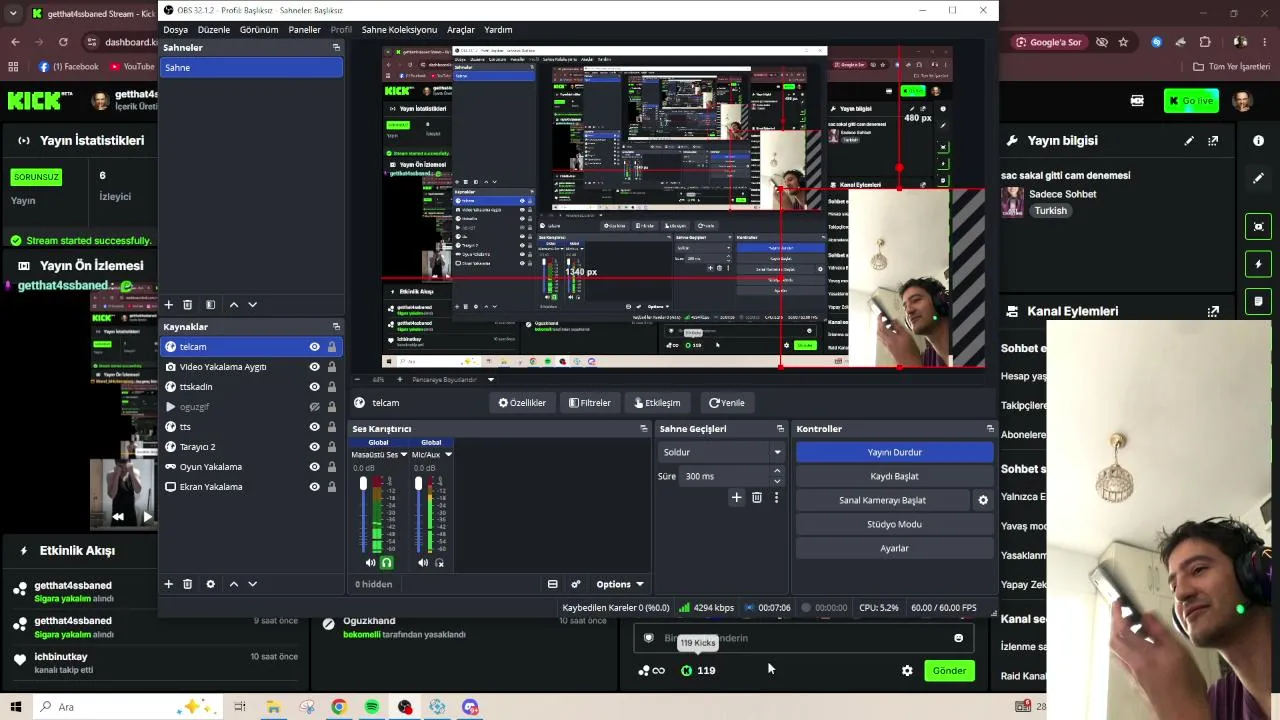Image resolution: width=1280 pixels, height=720 pixels.
Task: Remove scene using Sahneler trash icon
Action: tap(187, 305)
